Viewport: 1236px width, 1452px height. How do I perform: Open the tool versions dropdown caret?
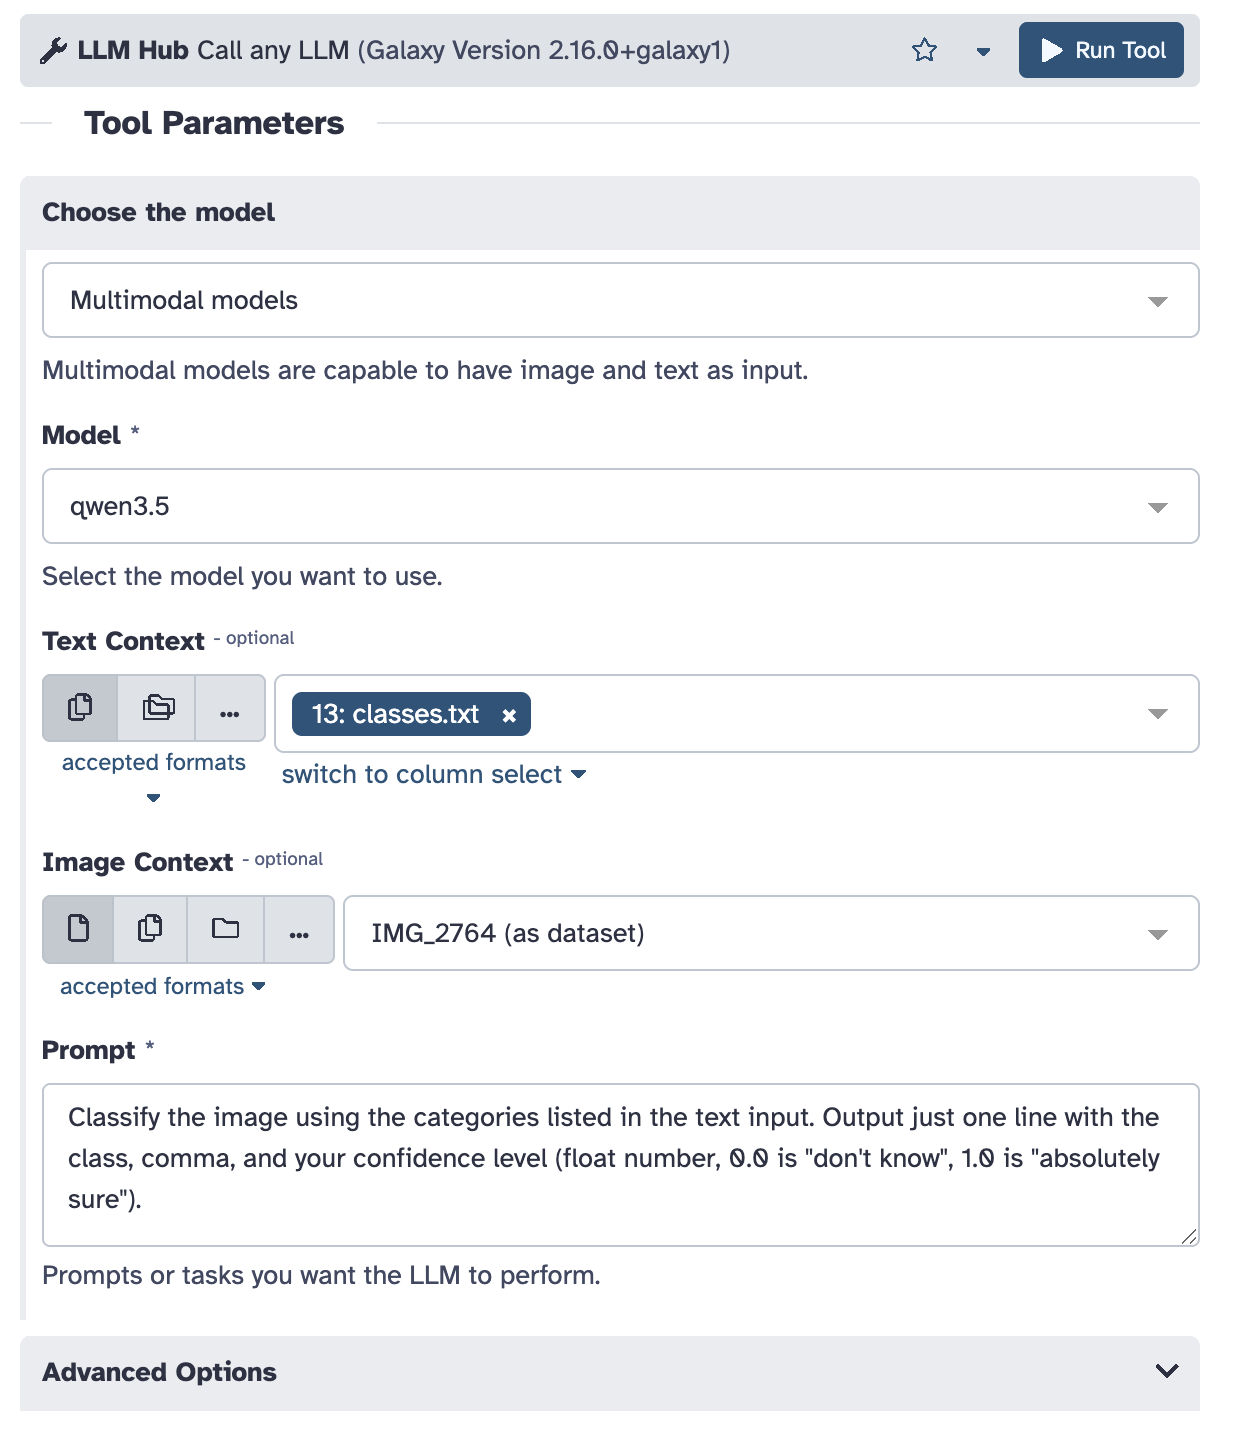click(983, 51)
